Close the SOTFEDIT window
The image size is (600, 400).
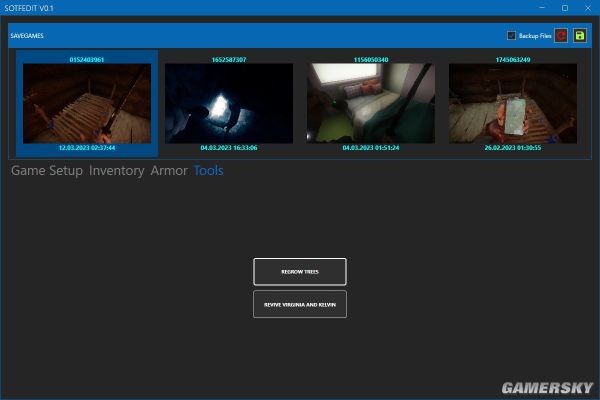588,8
